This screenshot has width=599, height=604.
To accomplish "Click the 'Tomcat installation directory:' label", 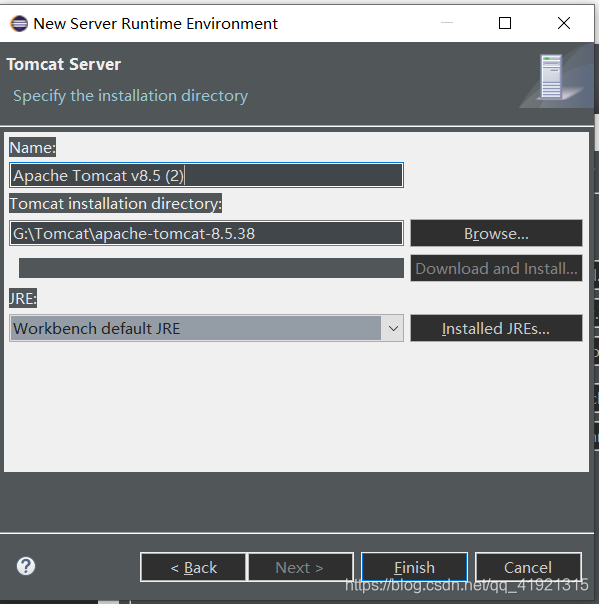I will pos(116,203).
